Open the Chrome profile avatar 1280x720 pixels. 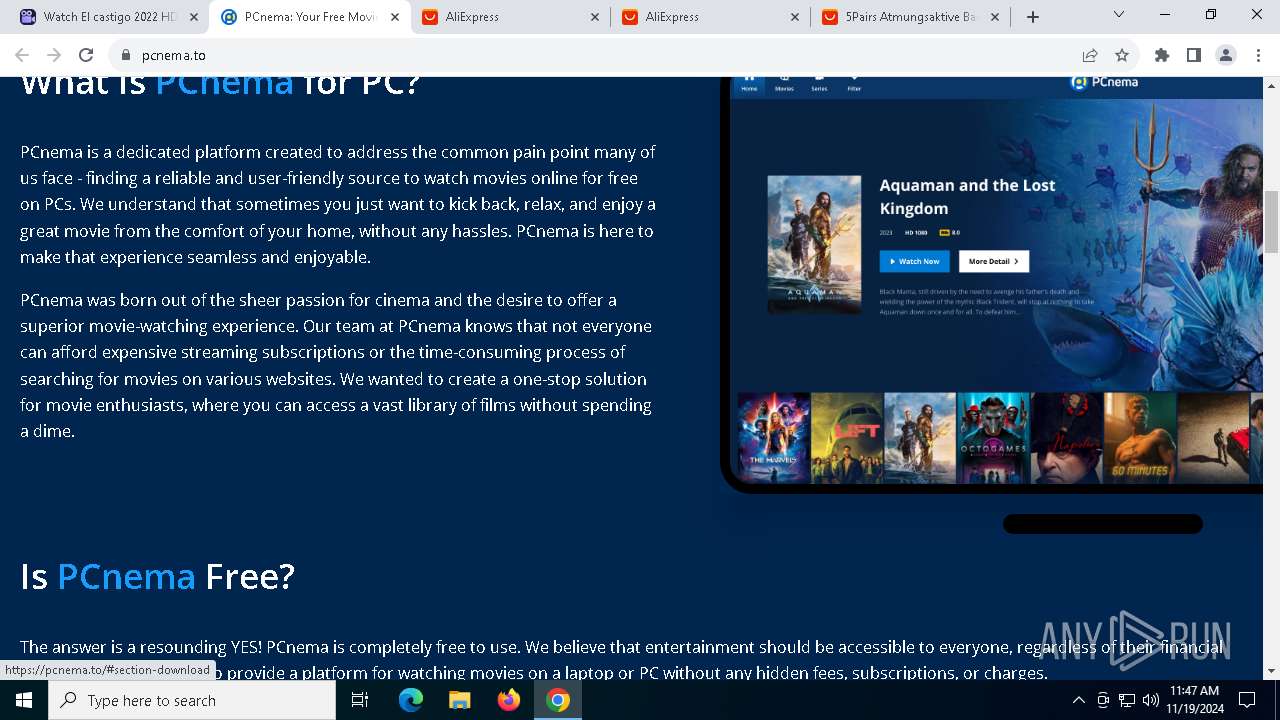point(1226,55)
